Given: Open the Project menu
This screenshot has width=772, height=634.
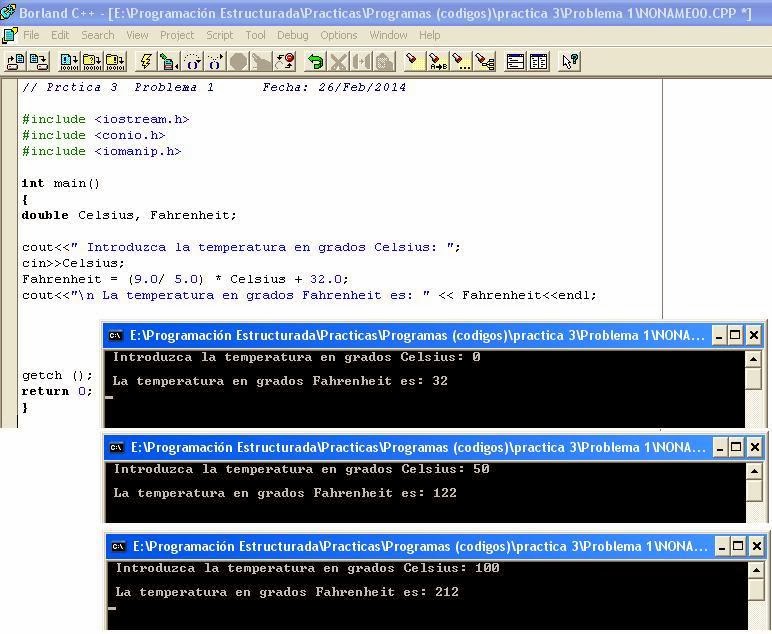Looking at the screenshot, I should 177,35.
